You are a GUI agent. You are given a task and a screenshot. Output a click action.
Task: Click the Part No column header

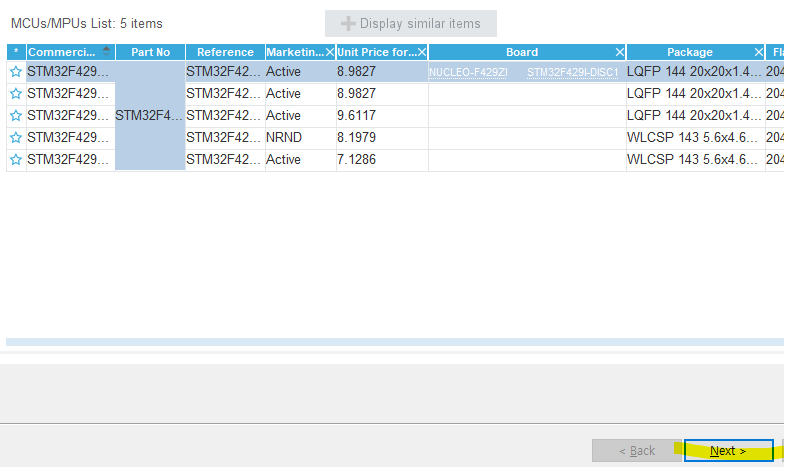150,52
